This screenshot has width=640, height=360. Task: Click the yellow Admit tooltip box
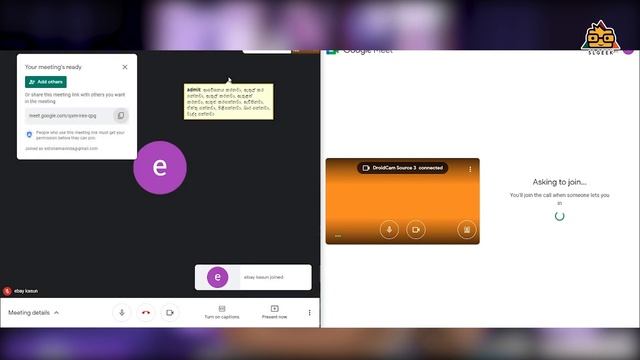pyautogui.click(x=229, y=102)
